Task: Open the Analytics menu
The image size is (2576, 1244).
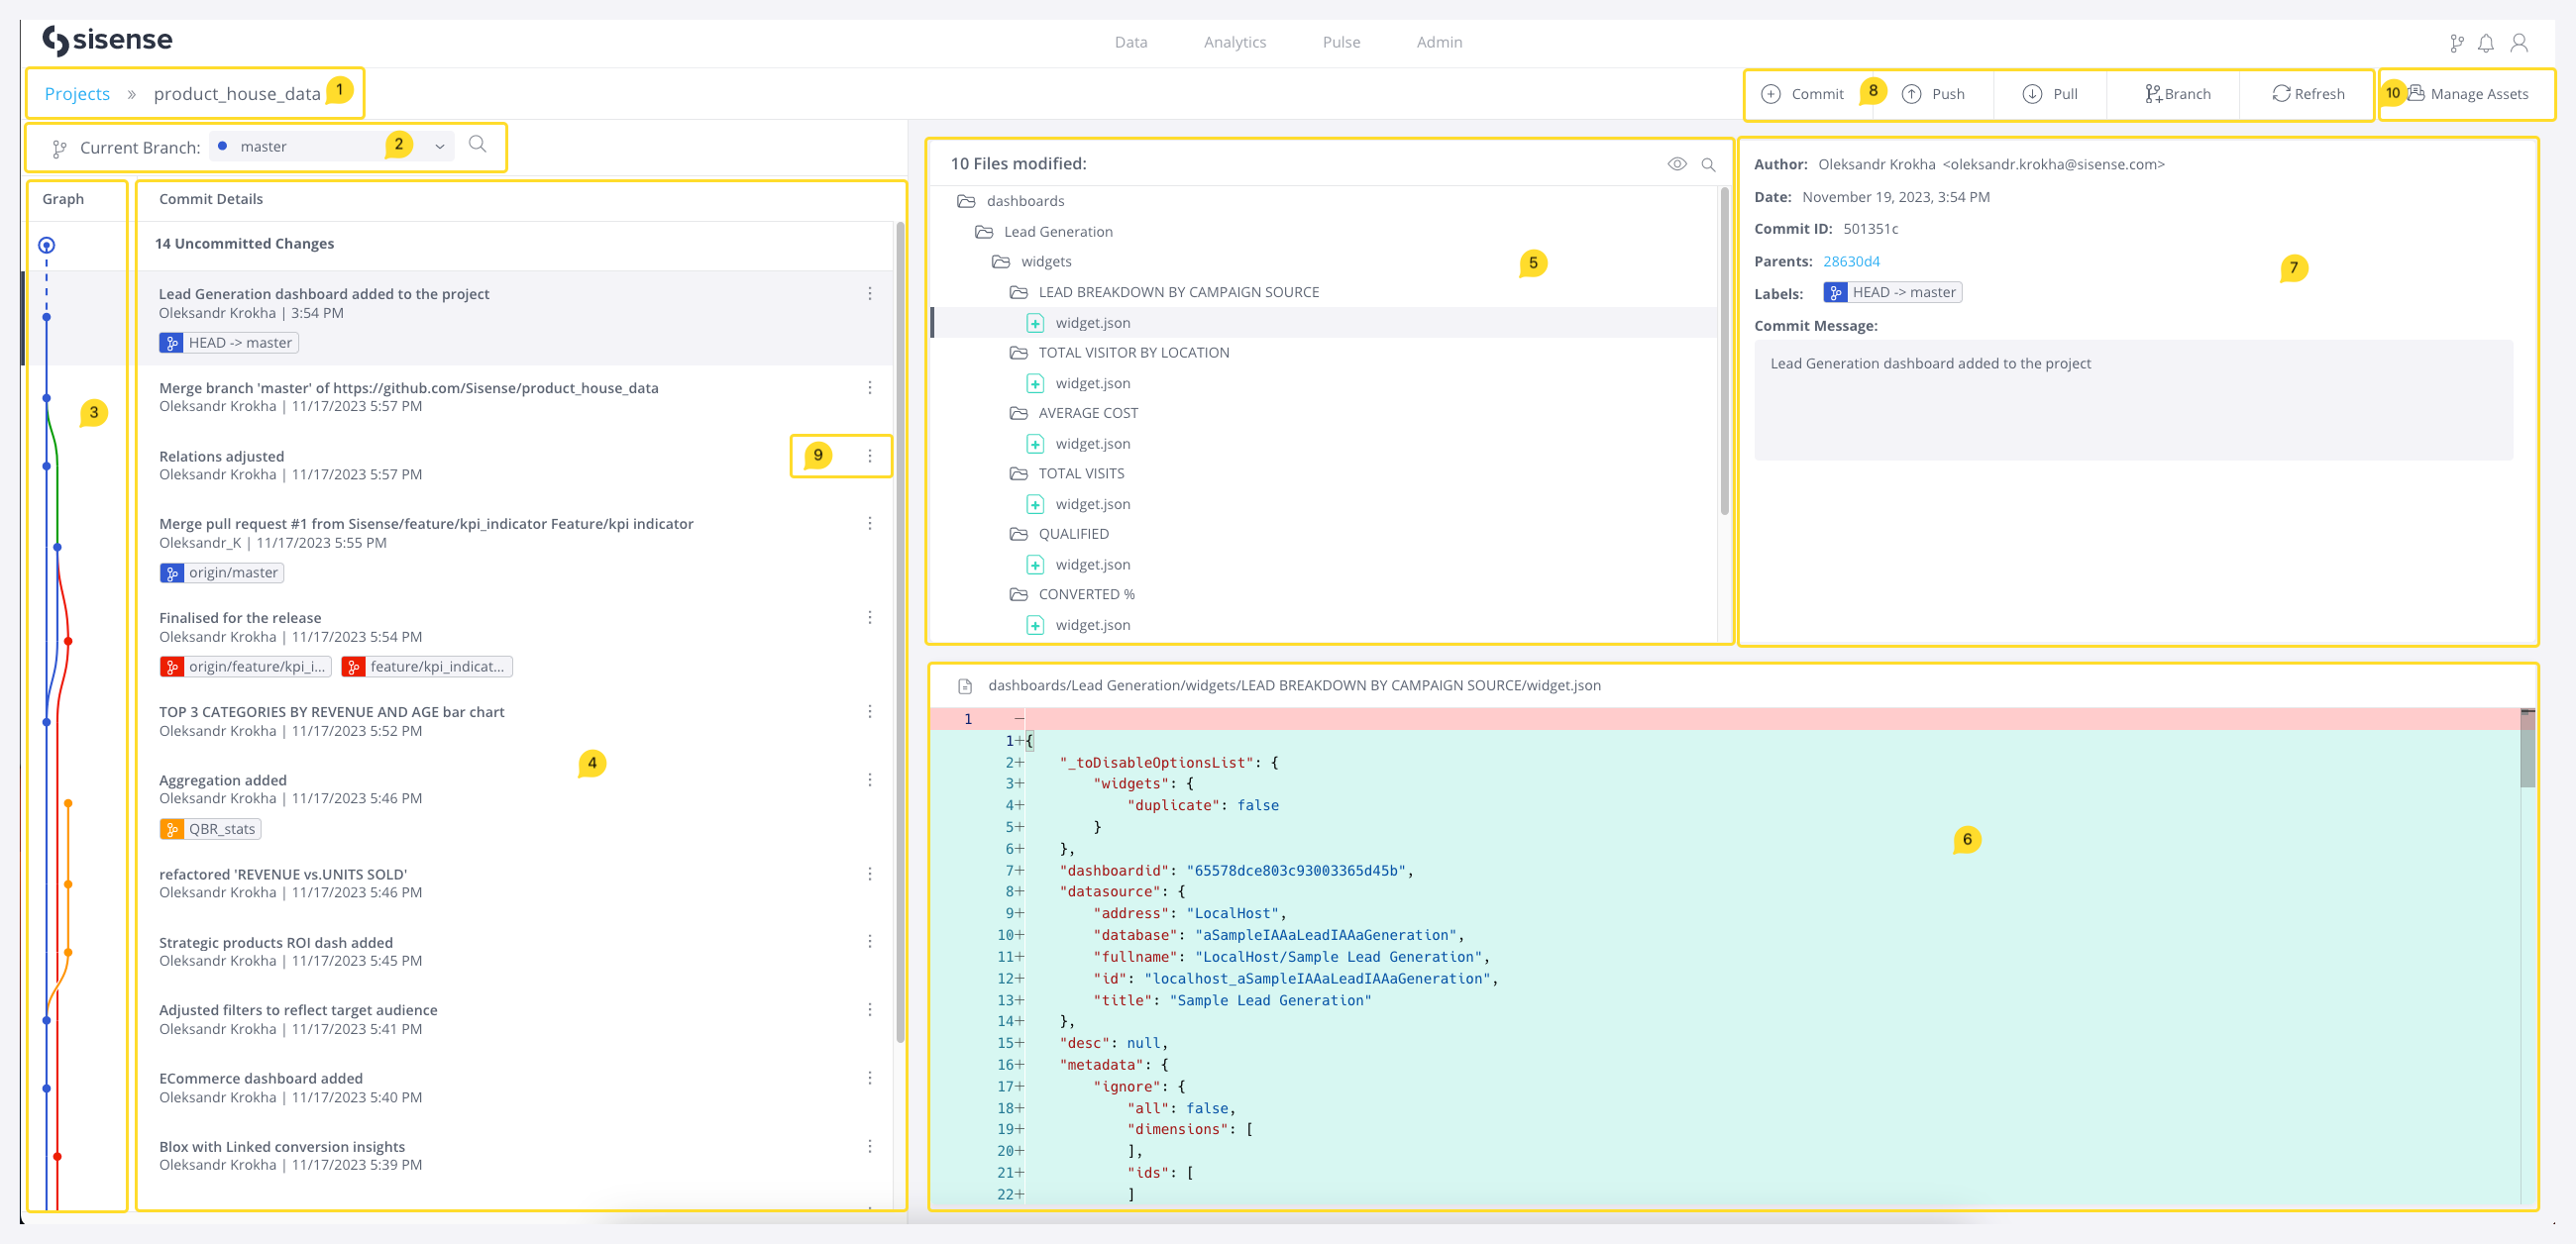Action: [1235, 42]
